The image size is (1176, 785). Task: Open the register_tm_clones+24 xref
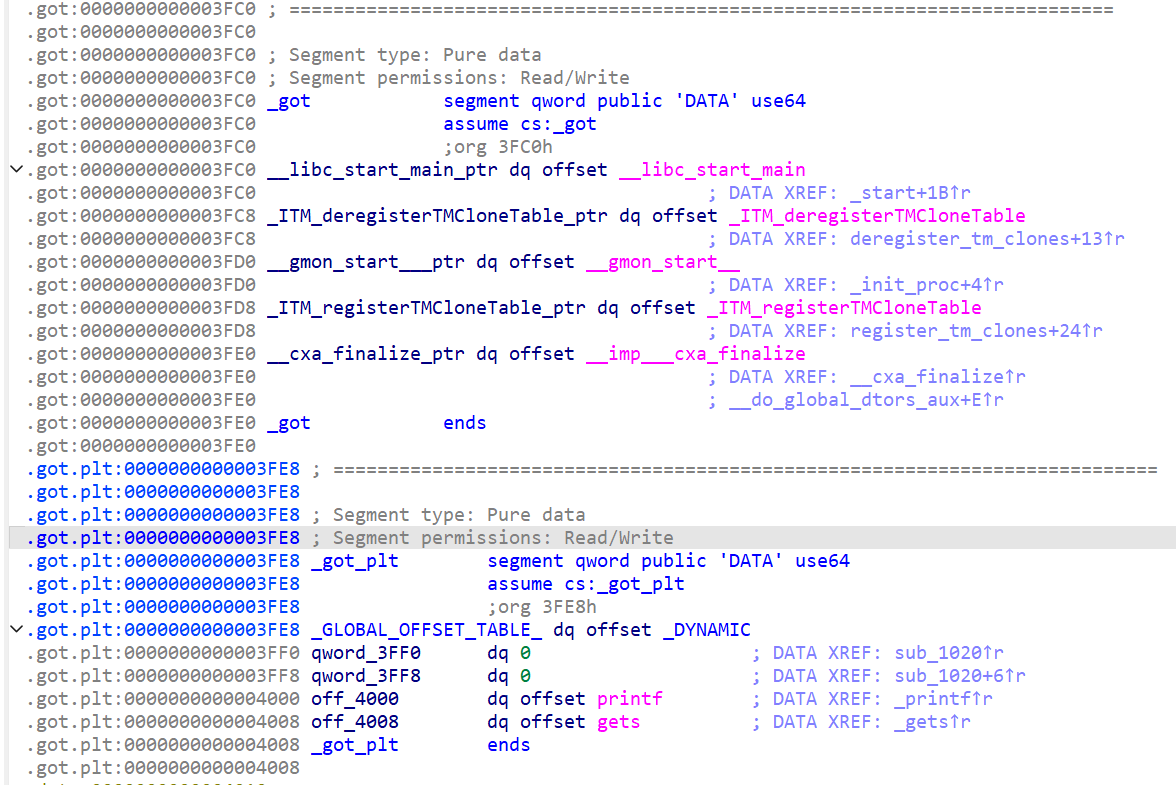click(x=976, y=331)
